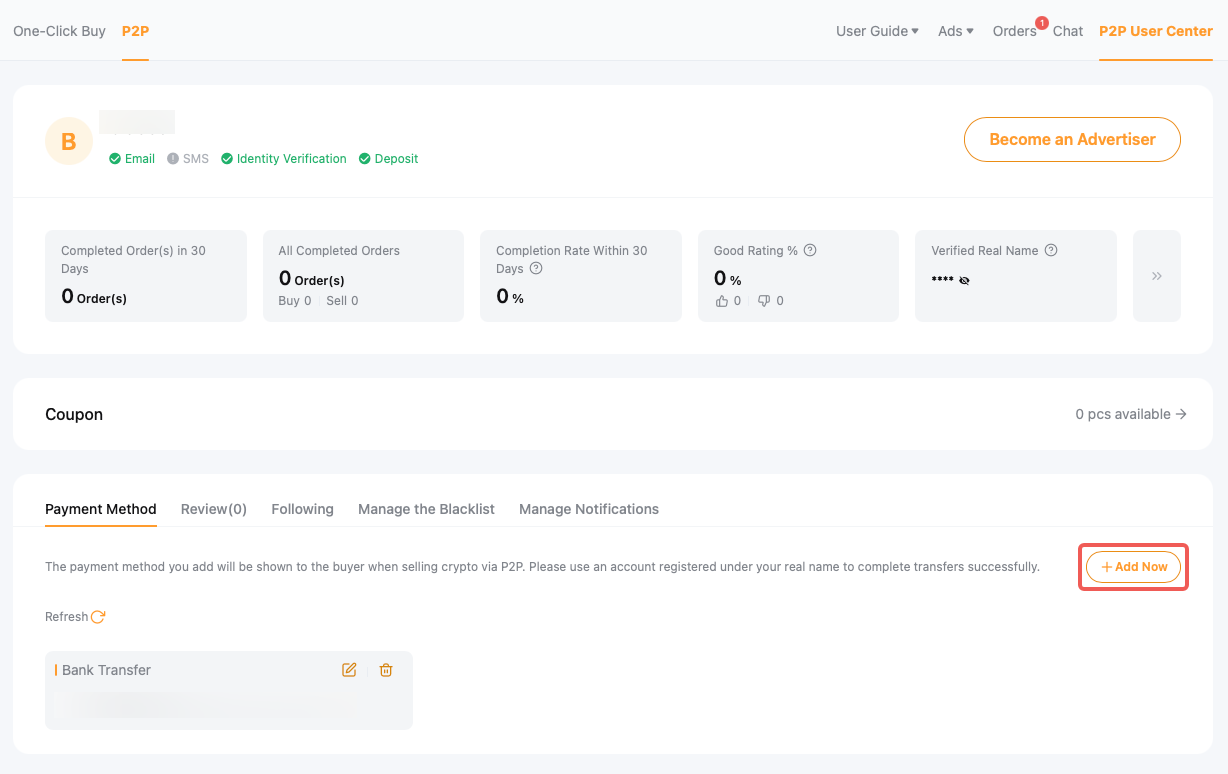Expand the User Guide dropdown
Image resolution: width=1228 pixels, height=774 pixels.
point(877,31)
